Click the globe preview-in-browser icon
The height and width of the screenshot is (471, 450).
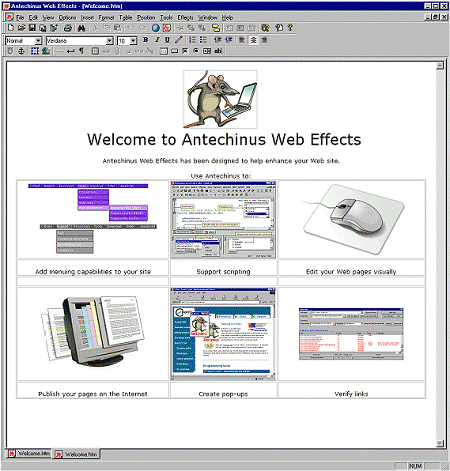tap(155, 28)
